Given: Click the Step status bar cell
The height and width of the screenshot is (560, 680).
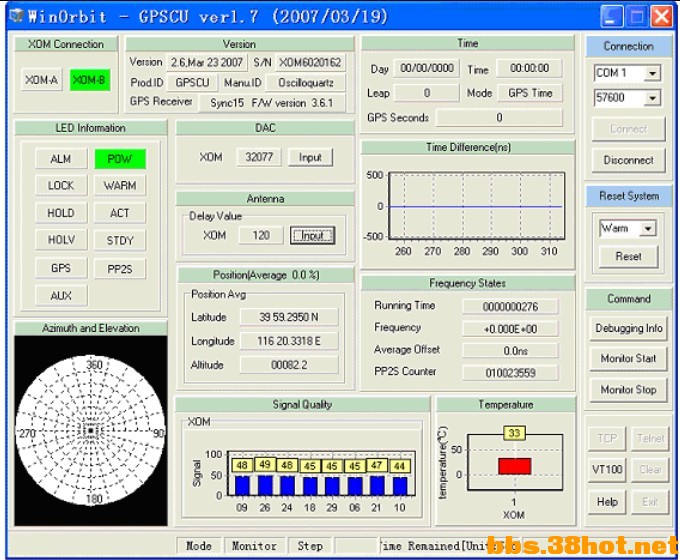Looking at the screenshot, I should click(x=310, y=546).
